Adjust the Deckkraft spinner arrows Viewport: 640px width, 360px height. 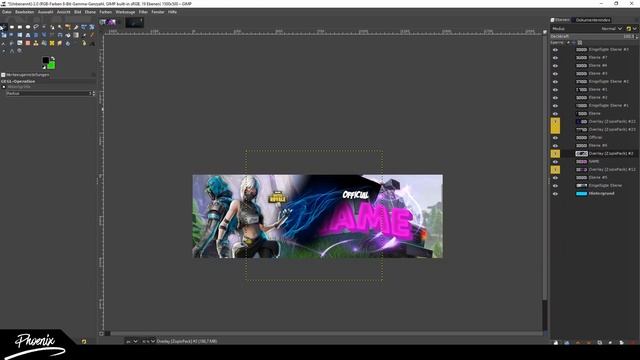[x=637, y=36]
